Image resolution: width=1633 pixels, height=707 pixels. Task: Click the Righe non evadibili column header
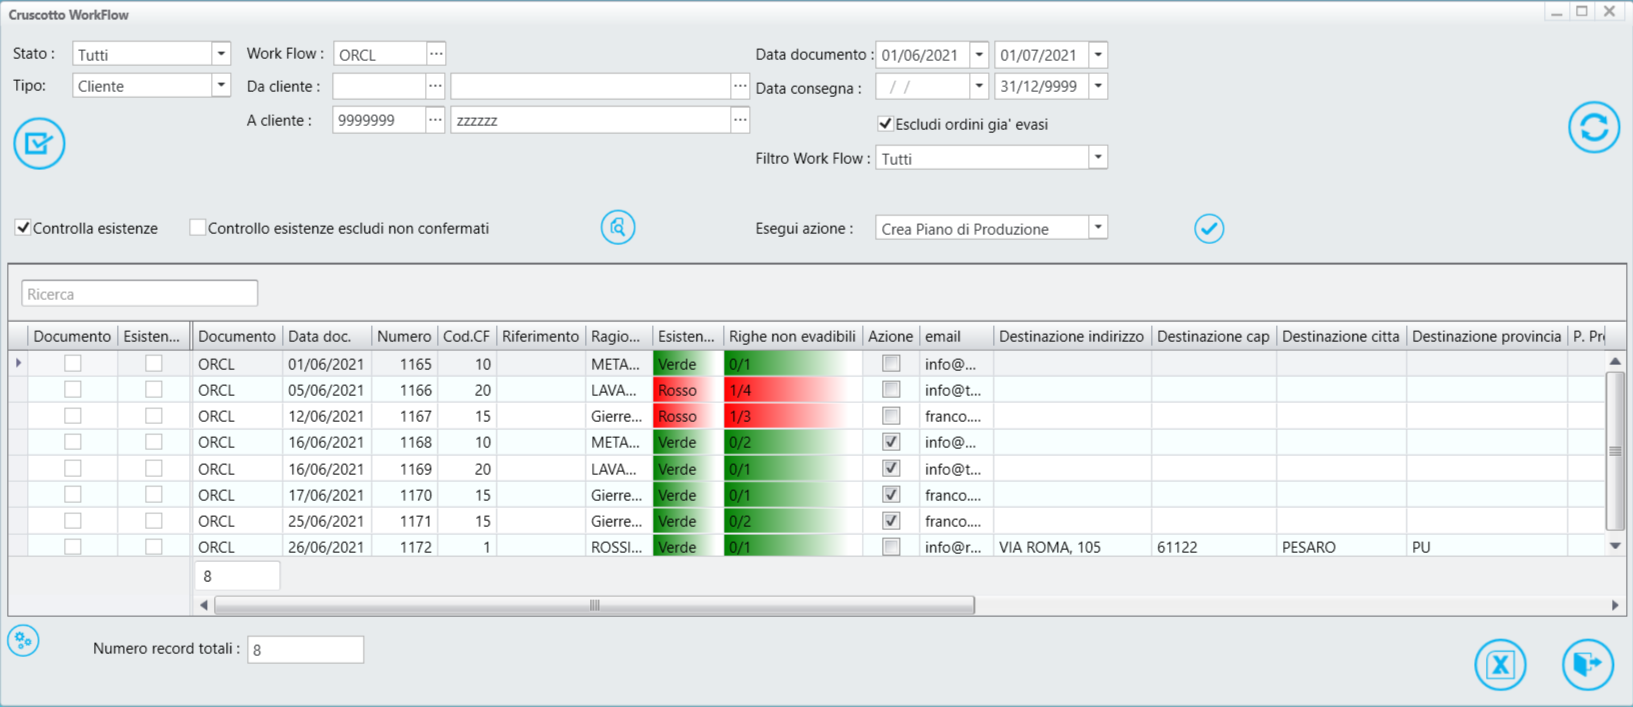click(x=792, y=337)
